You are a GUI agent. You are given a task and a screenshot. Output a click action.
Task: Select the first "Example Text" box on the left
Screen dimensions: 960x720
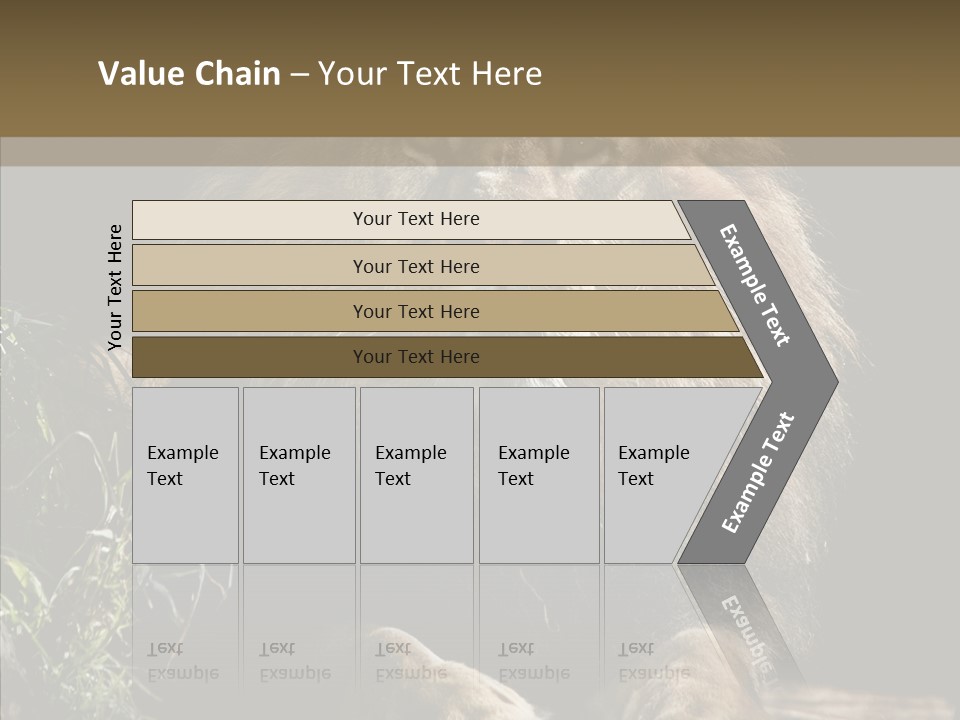point(185,475)
